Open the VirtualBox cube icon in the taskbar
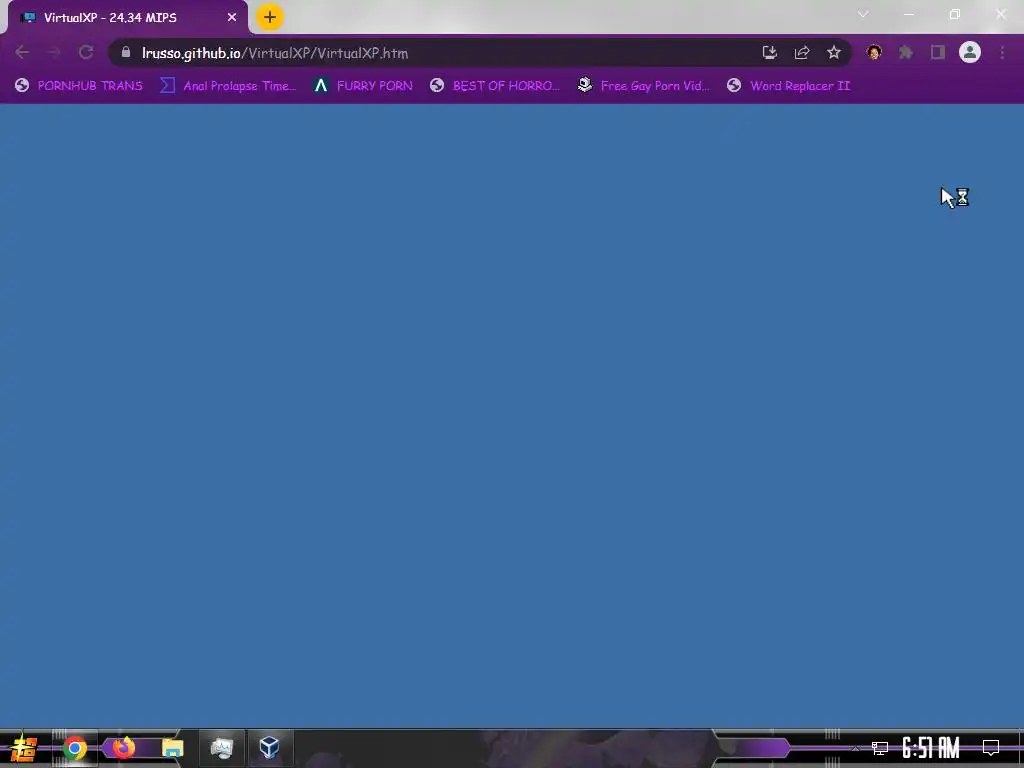This screenshot has width=1024, height=768. 269,748
